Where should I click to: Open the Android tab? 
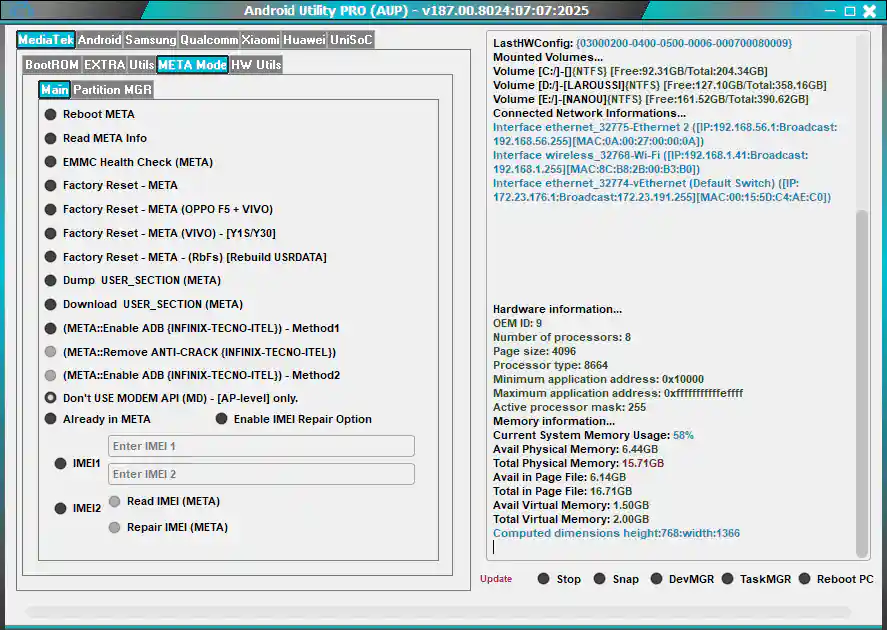[100, 40]
